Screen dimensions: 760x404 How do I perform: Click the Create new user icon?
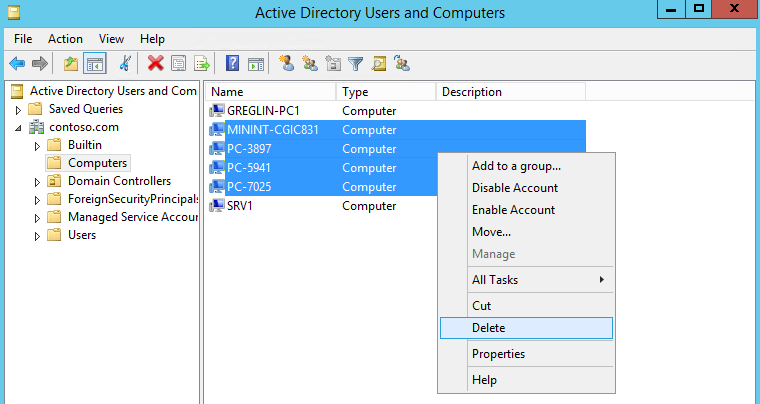(287, 64)
